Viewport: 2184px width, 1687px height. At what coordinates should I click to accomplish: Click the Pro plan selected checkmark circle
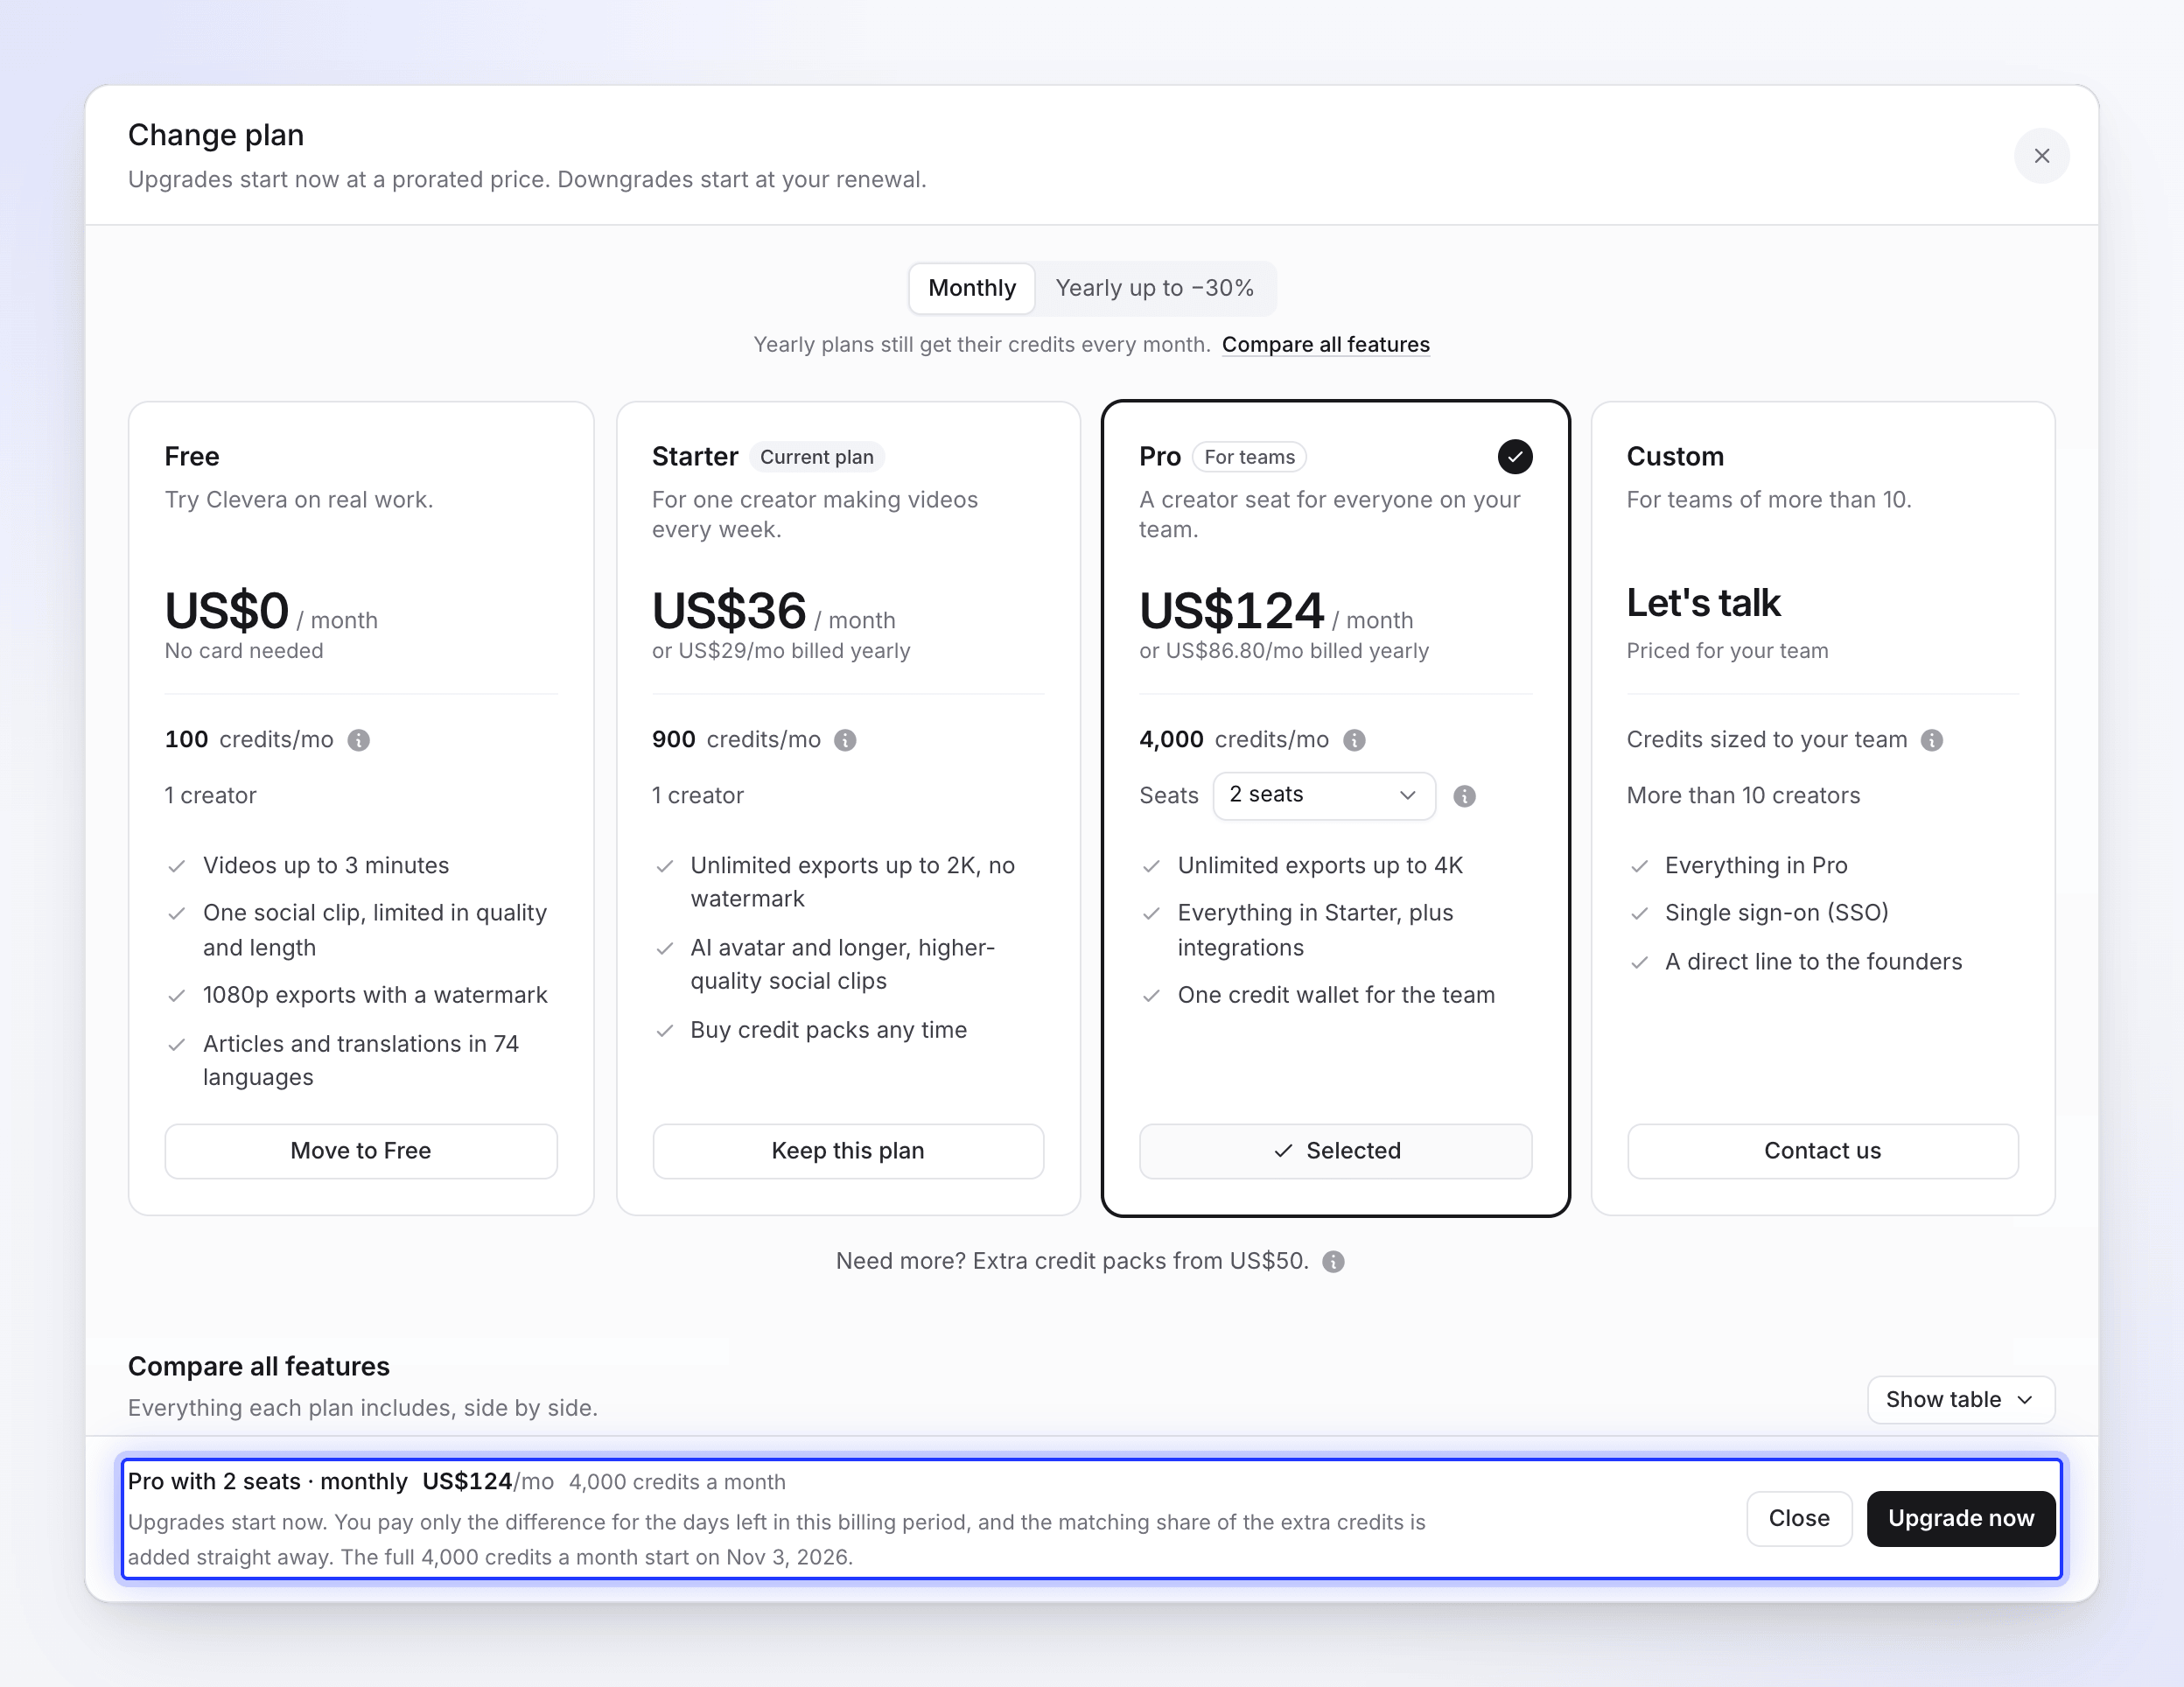click(x=1514, y=457)
